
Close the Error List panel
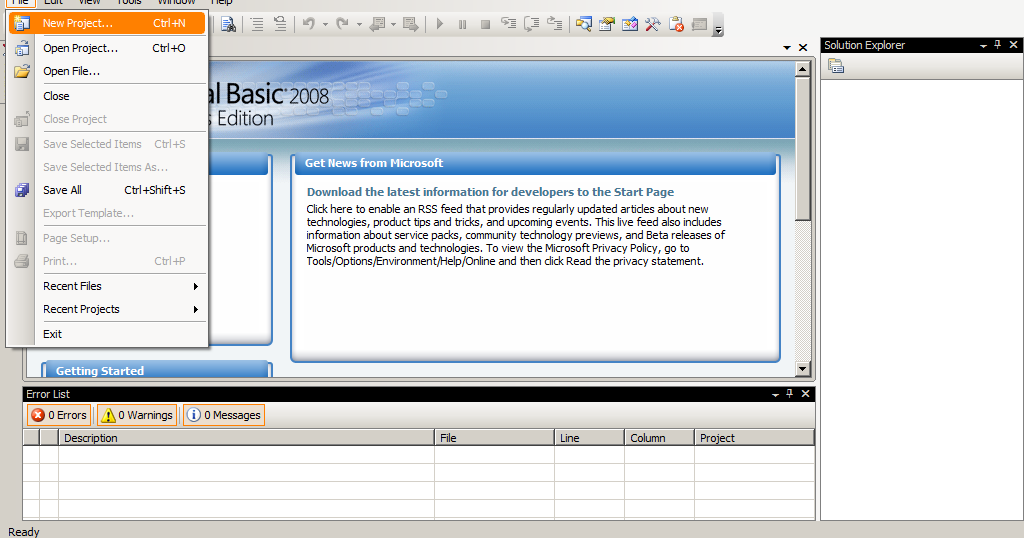(x=805, y=394)
